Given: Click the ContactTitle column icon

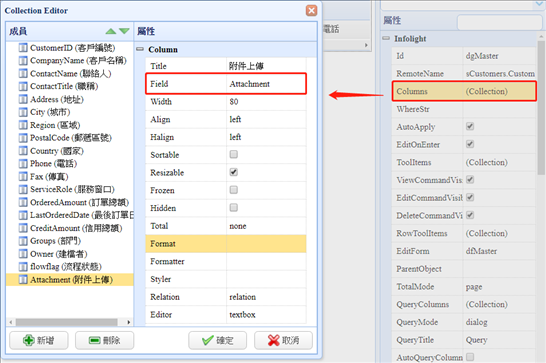Looking at the screenshot, I should point(23,86).
